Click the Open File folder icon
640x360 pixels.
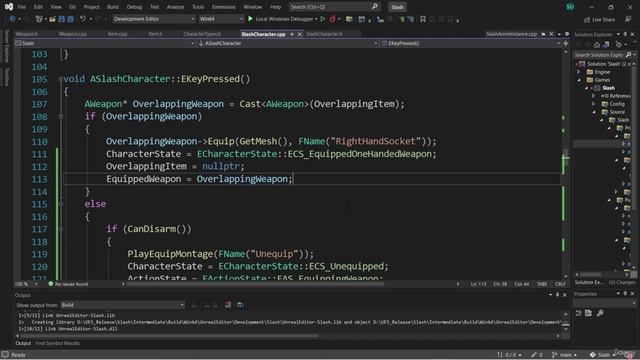pos(52,19)
